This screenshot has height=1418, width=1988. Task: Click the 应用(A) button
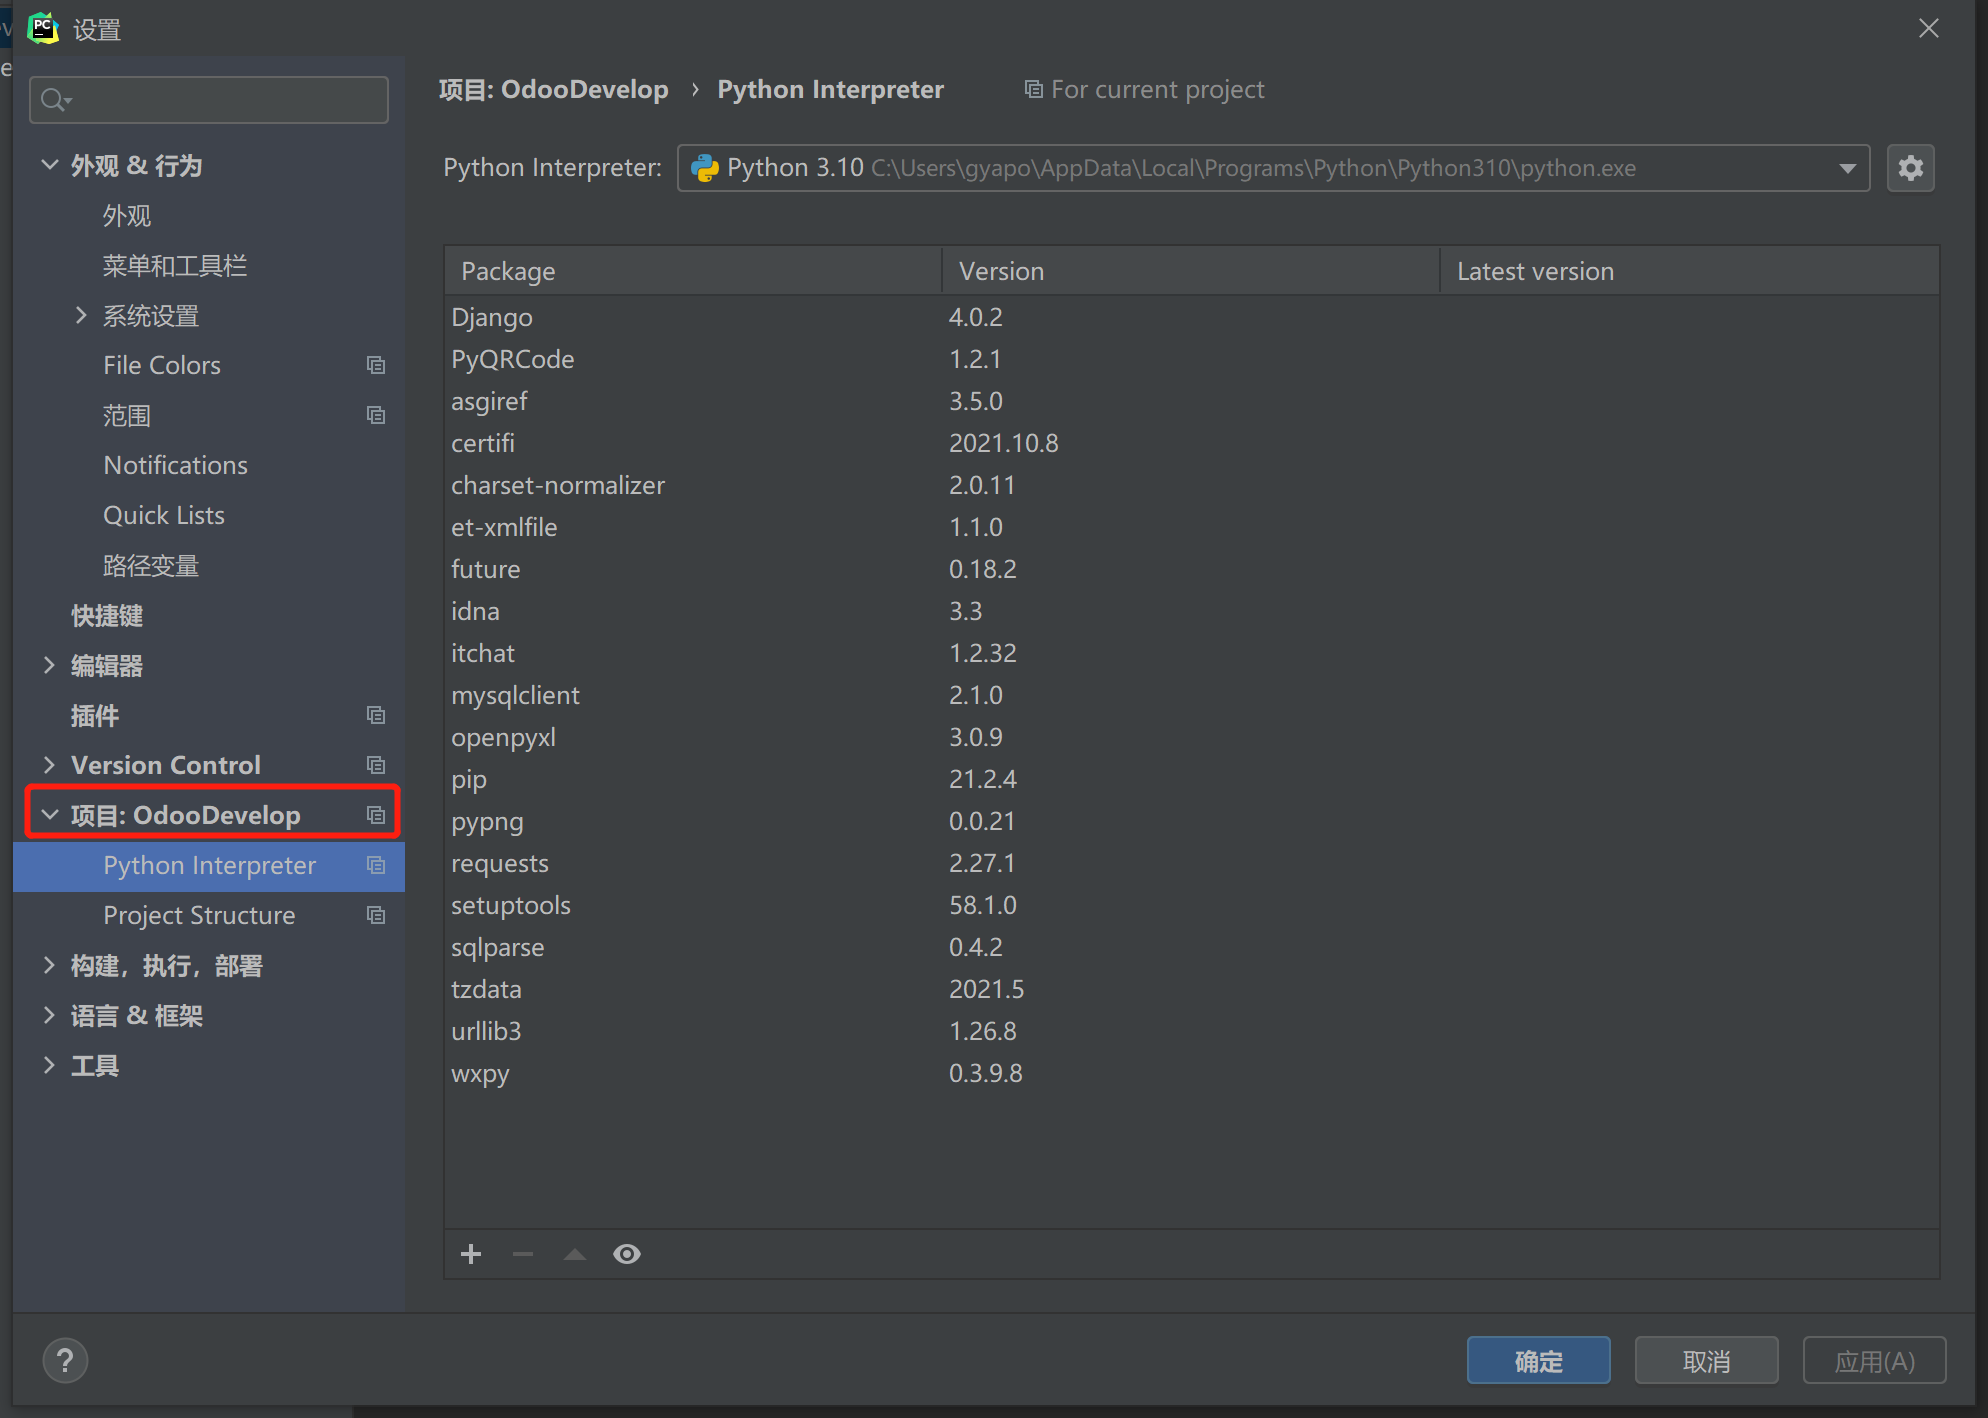coord(1874,1361)
